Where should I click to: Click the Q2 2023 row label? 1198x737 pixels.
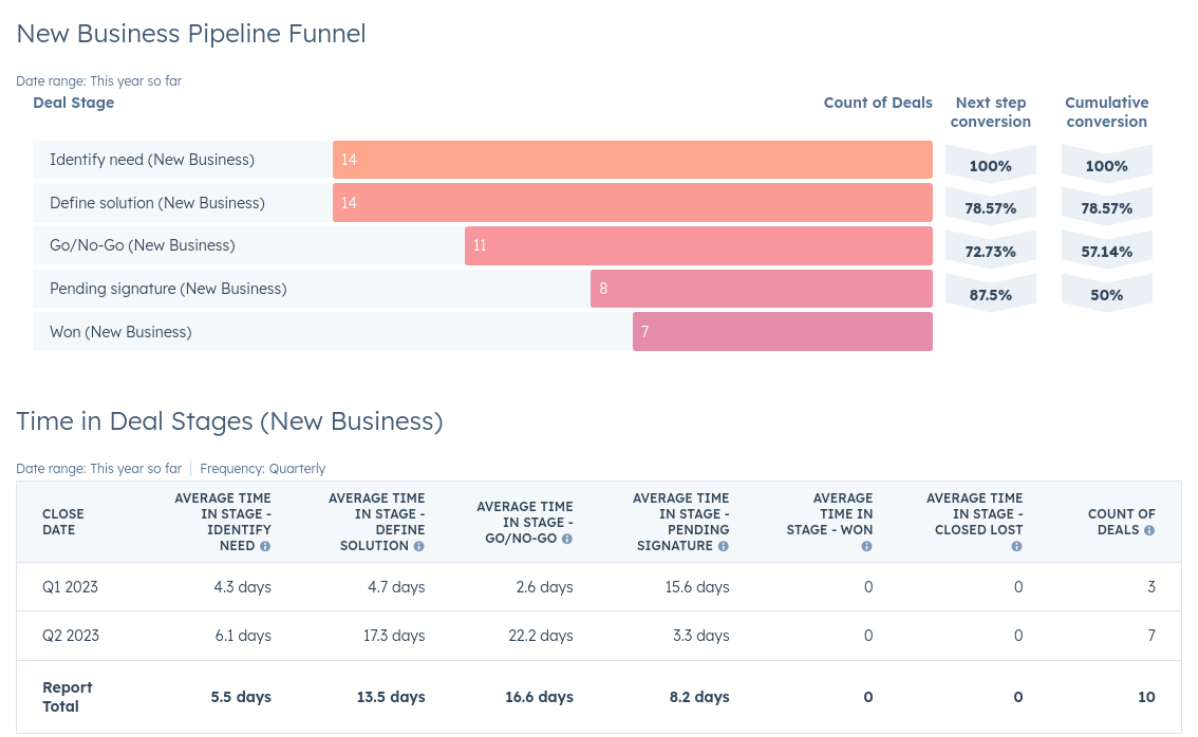tap(70, 635)
